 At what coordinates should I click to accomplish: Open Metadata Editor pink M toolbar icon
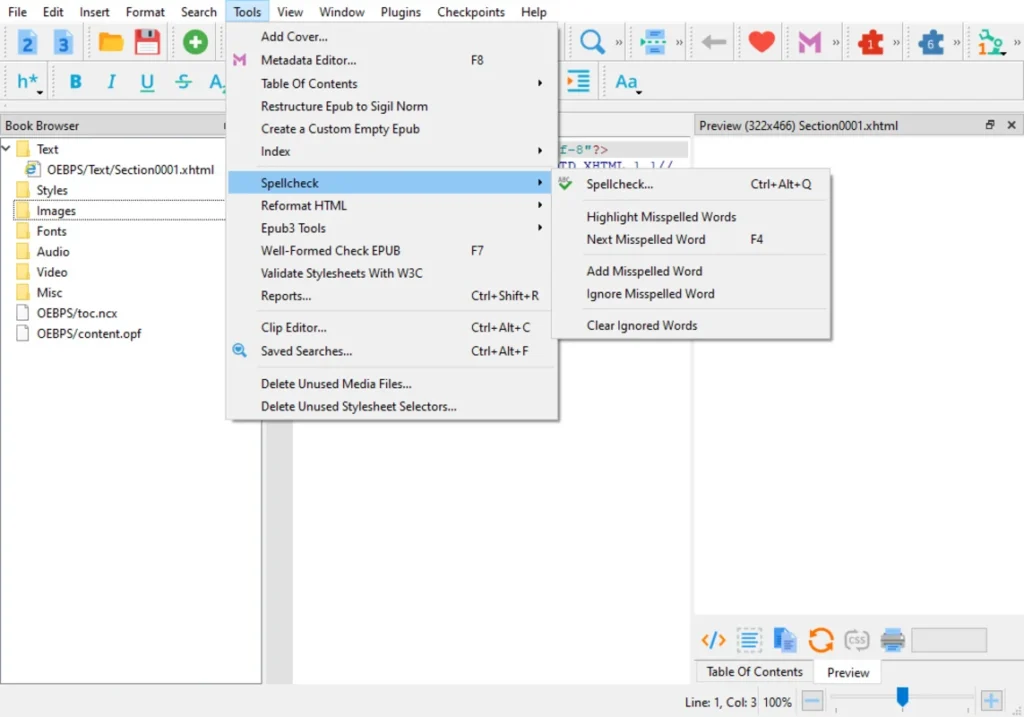pos(810,42)
